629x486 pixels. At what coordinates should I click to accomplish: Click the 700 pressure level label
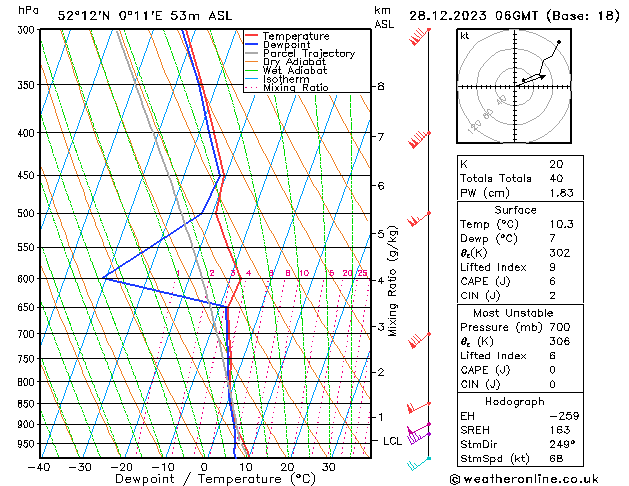(x=28, y=334)
